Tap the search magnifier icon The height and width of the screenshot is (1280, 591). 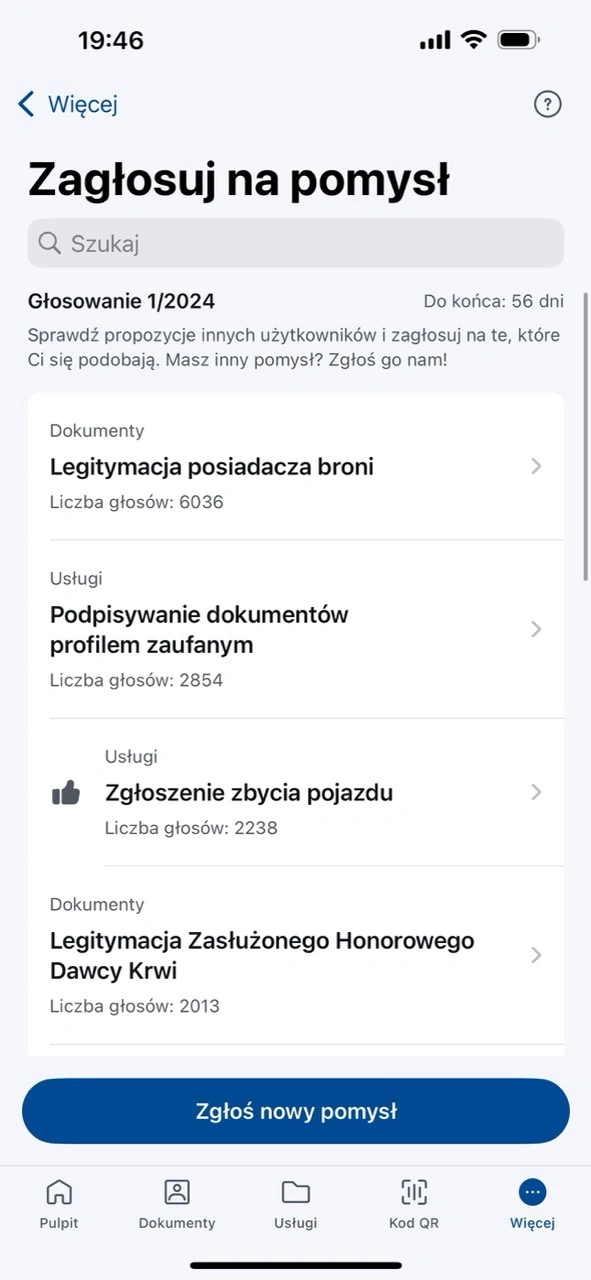click(x=49, y=243)
